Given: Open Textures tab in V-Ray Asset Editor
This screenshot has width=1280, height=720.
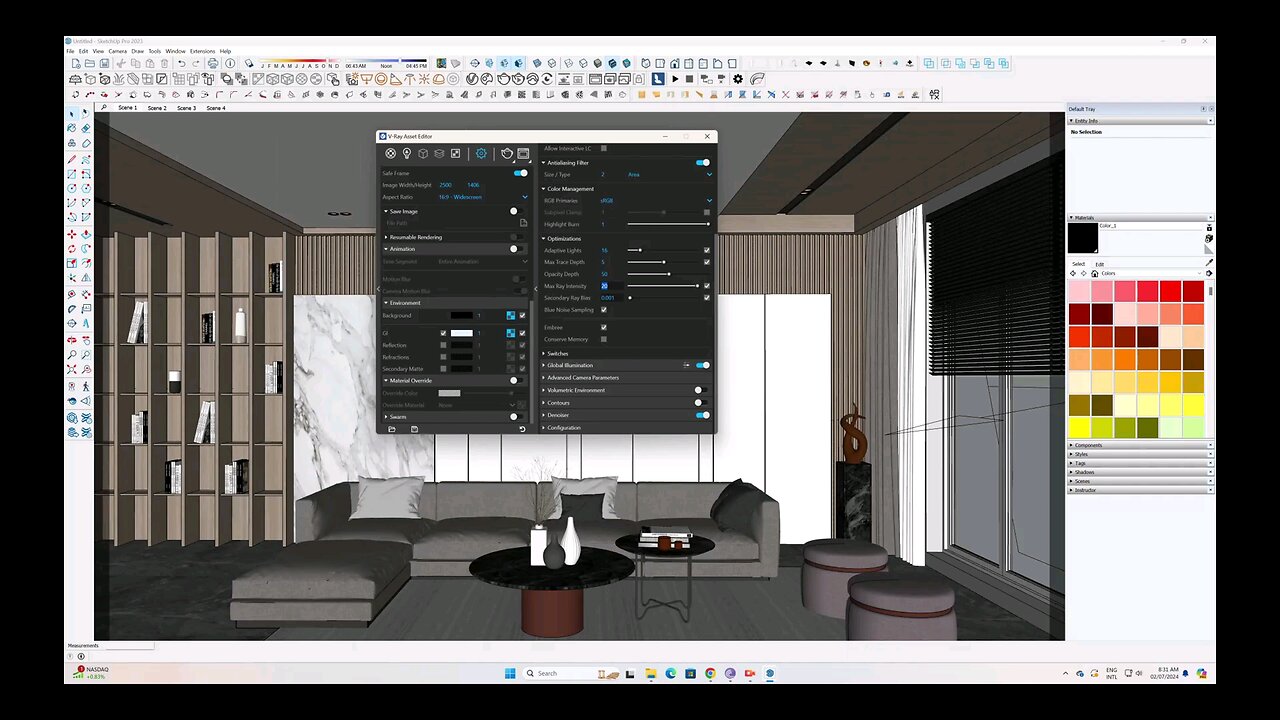Looking at the screenshot, I should point(455,153).
